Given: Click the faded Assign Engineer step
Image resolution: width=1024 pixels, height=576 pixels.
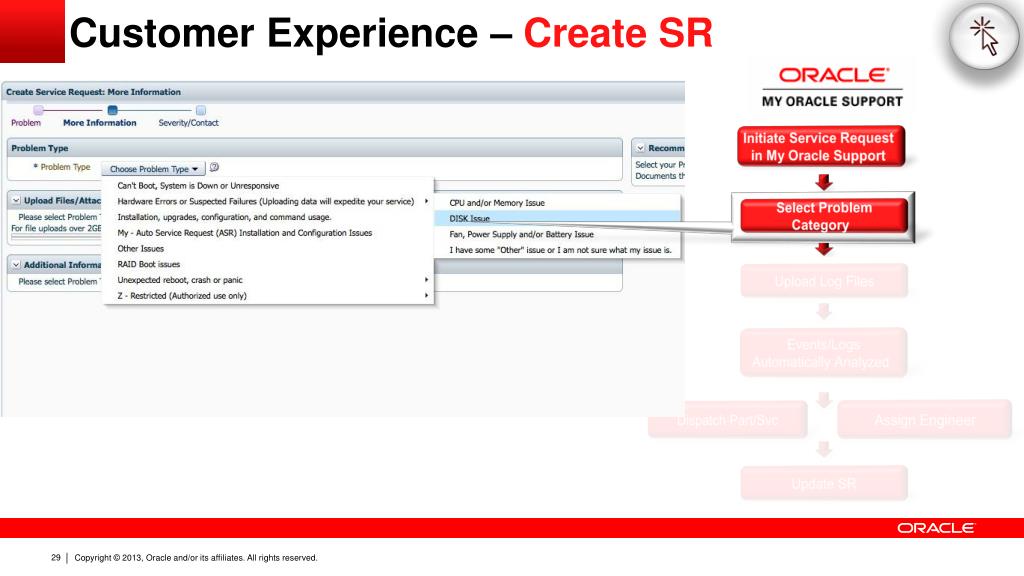Looking at the screenshot, I should [x=924, y=420].
